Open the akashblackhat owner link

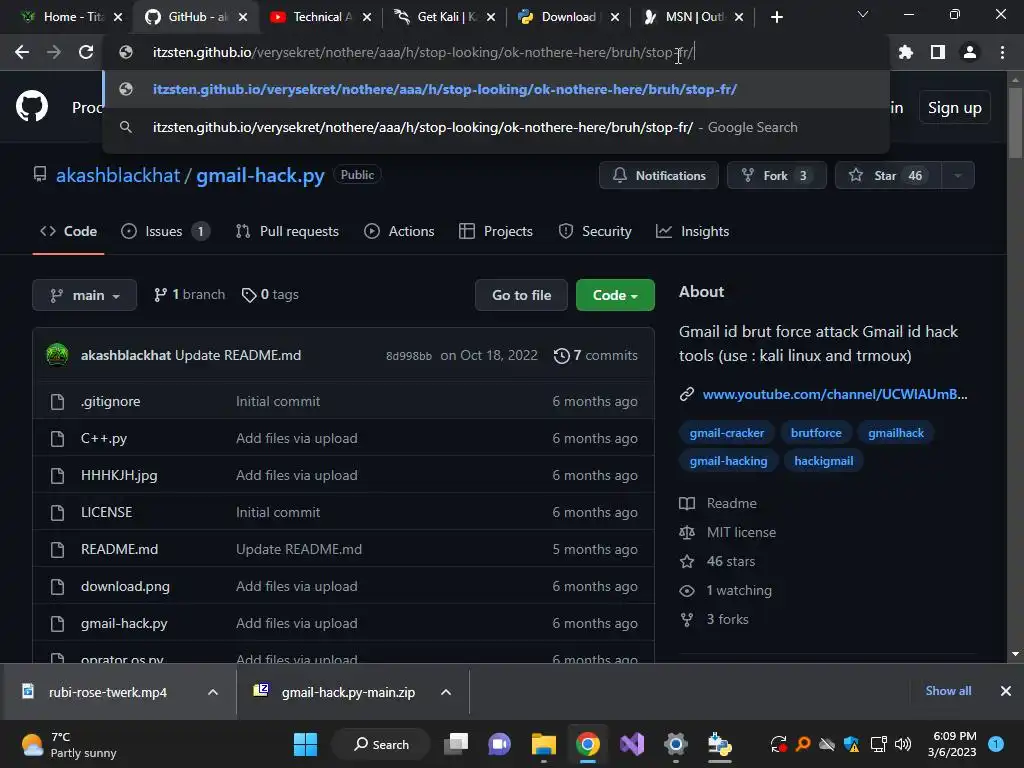118,176
